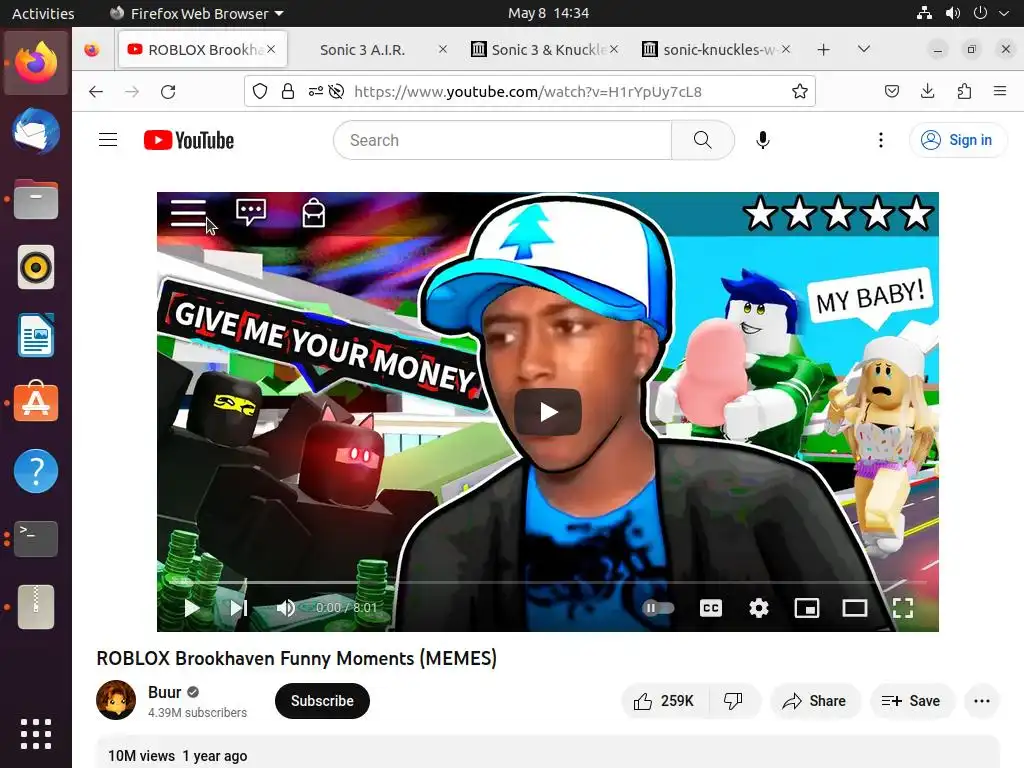Open more actions ellipsis under video
The width and height of the screenshot is (1024, 768).
tap(982, 701)
